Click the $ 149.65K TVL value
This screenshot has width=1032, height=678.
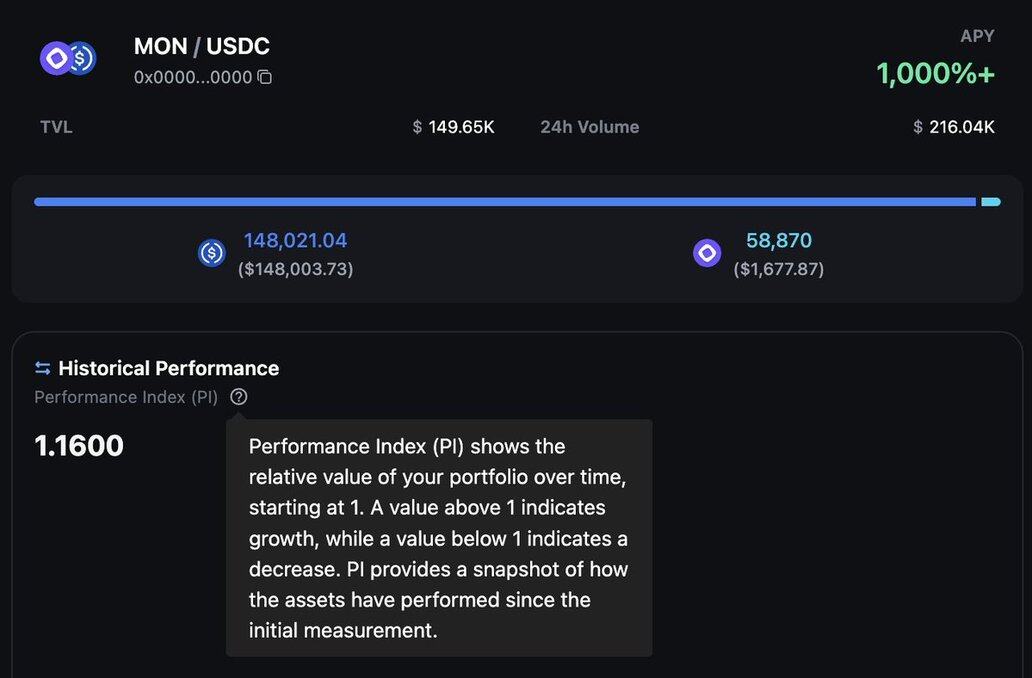454,127
